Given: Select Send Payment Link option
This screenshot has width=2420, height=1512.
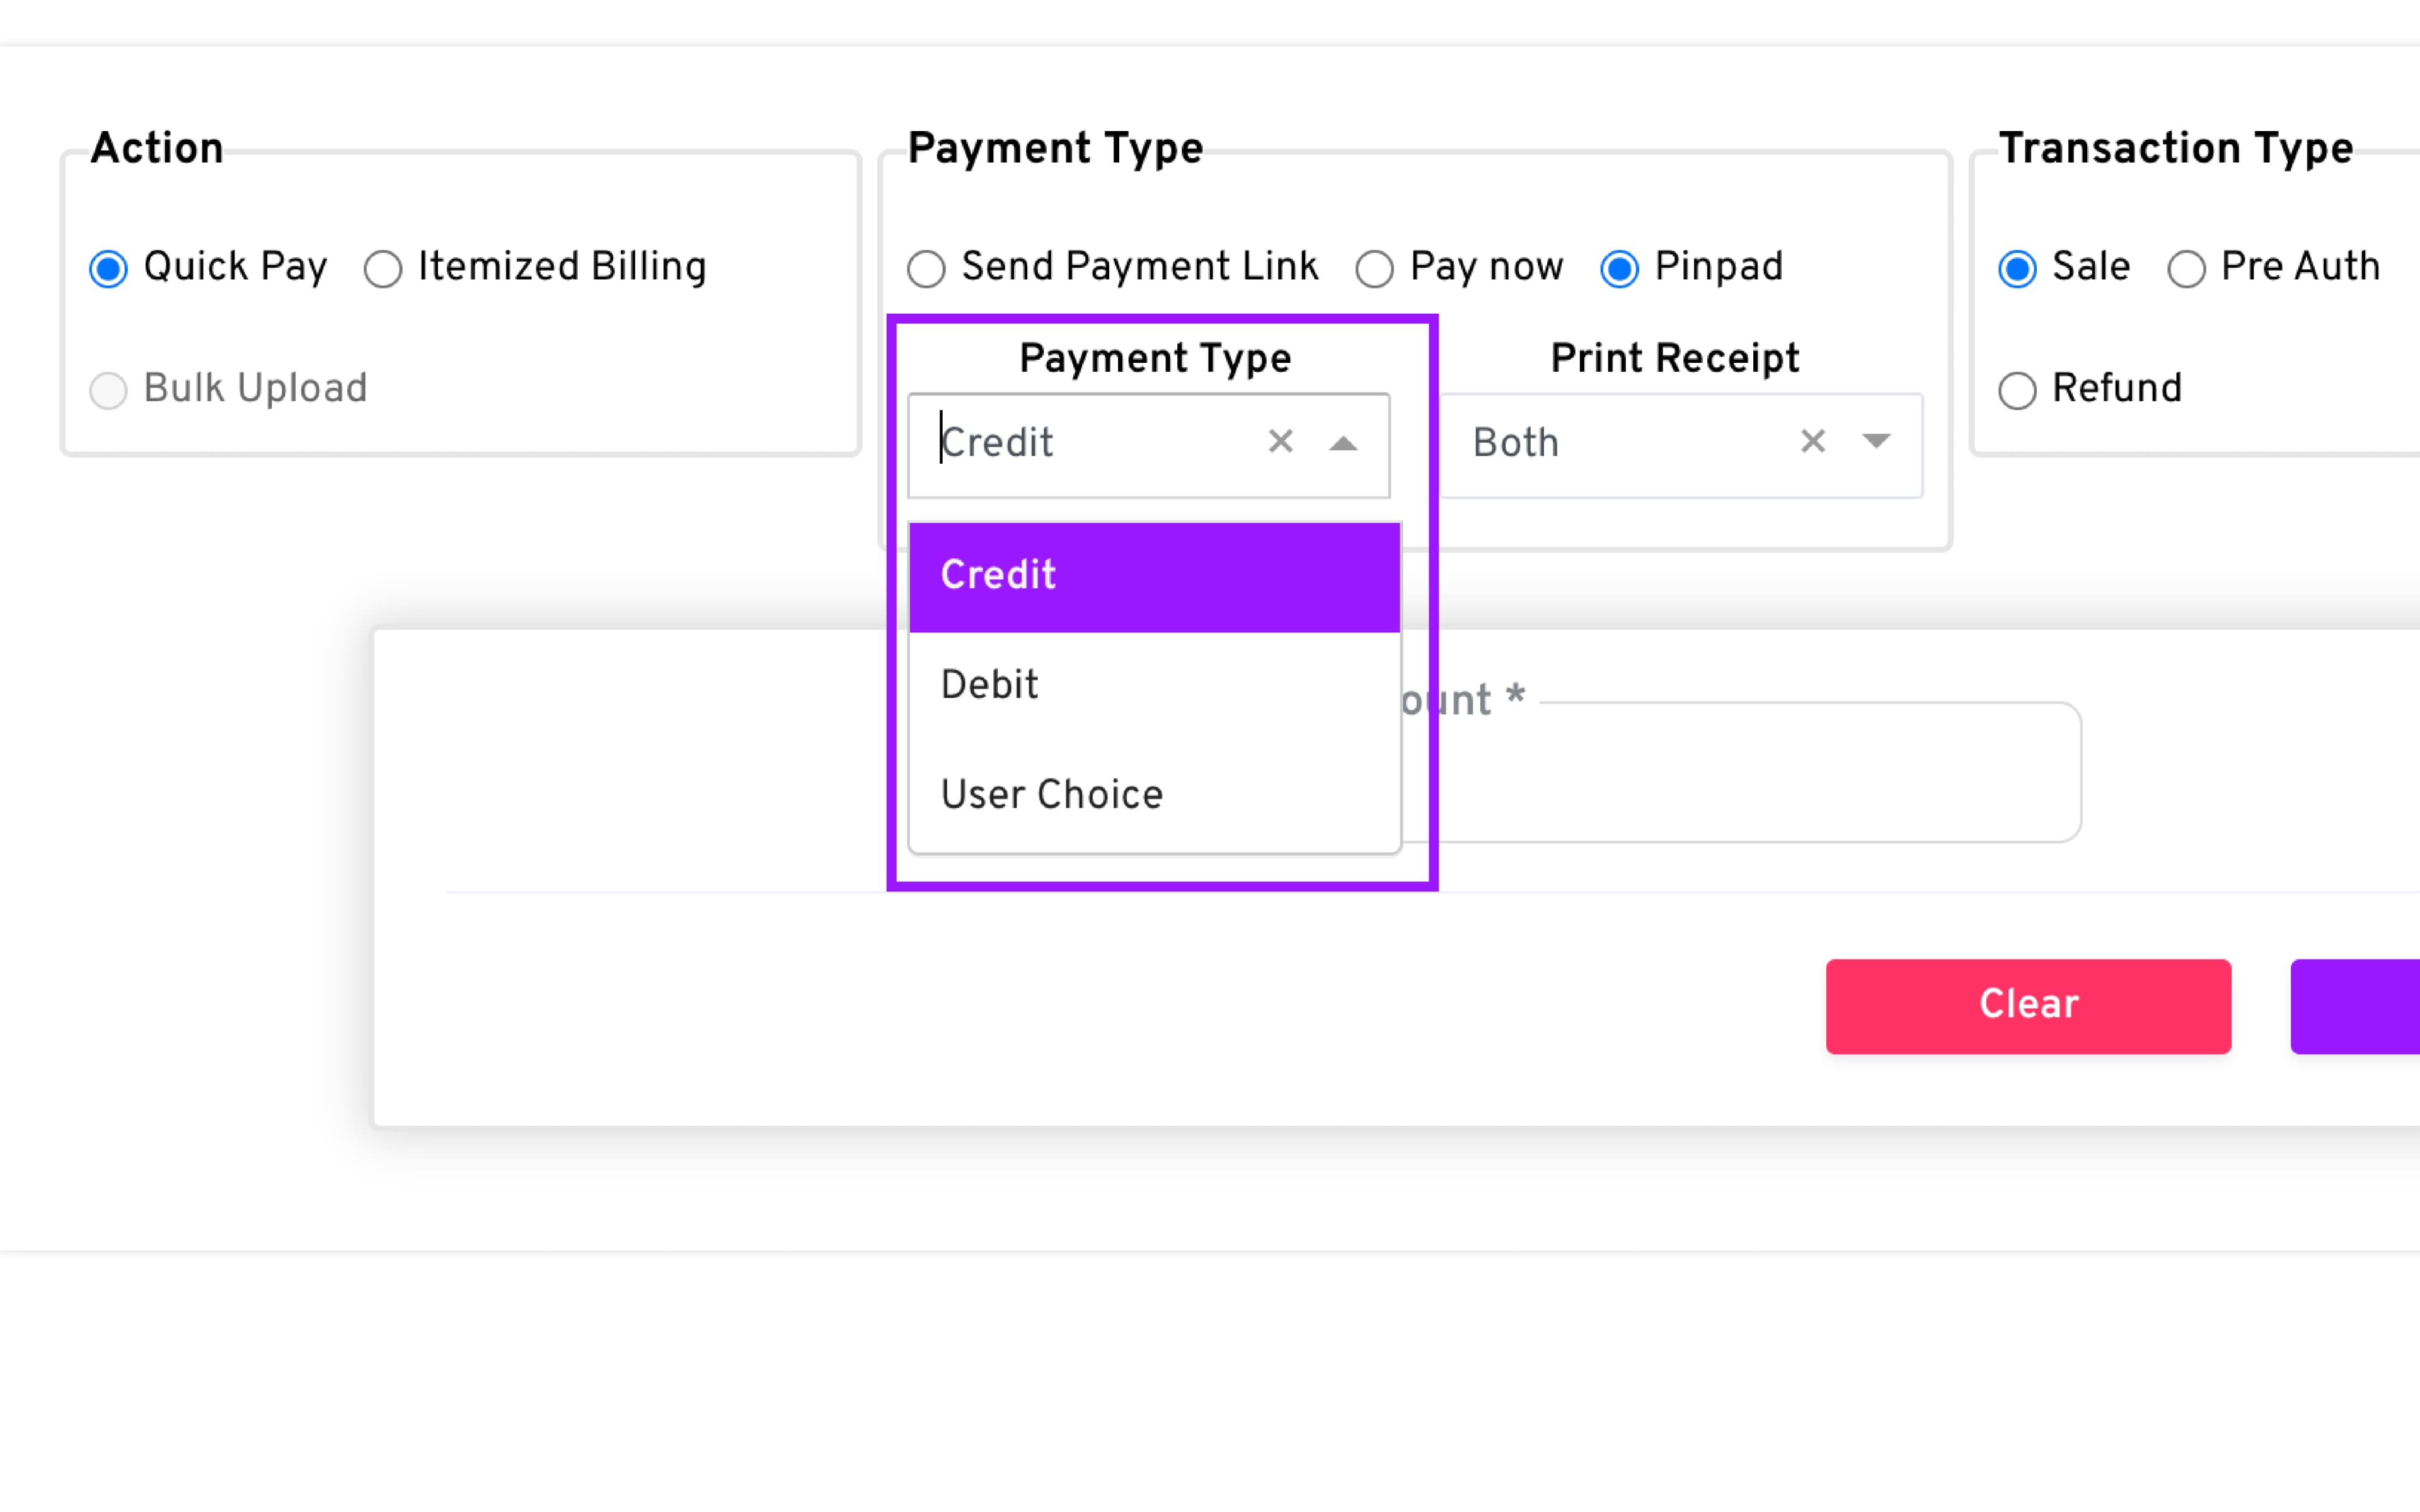Looking at the screenshot, I should [926, 269].
